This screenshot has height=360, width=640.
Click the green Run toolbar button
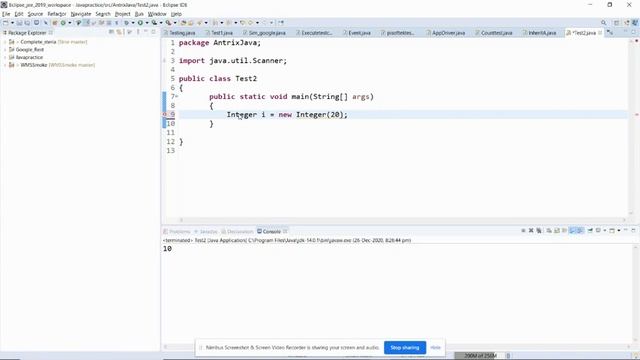pos(140,23)
